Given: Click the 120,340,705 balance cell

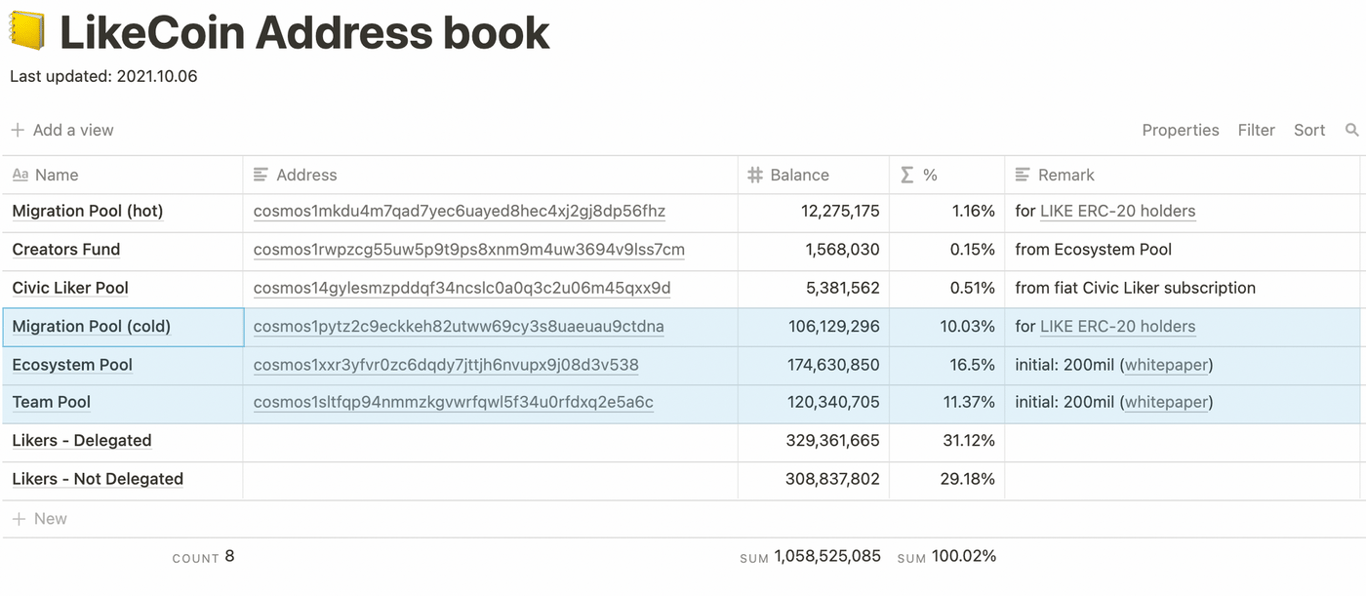Looking at the screenshot, I should (x=813, y=402).
